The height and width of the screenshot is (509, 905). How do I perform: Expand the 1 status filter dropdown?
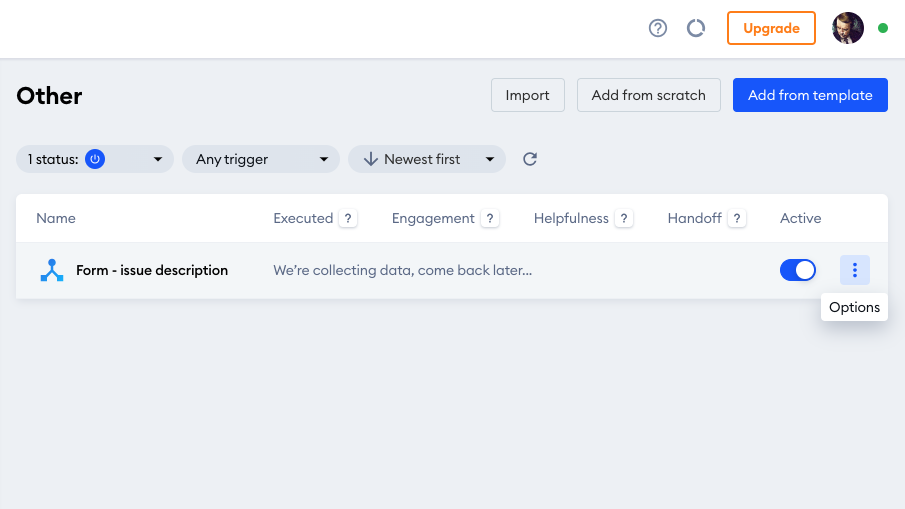(x=95, y=159)
